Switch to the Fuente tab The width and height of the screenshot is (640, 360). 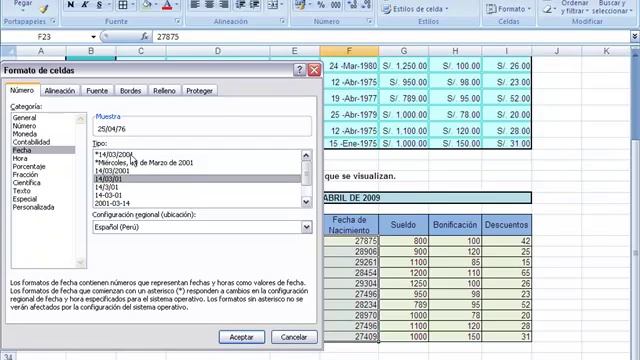pyautogui.click(x=97, y=91)
